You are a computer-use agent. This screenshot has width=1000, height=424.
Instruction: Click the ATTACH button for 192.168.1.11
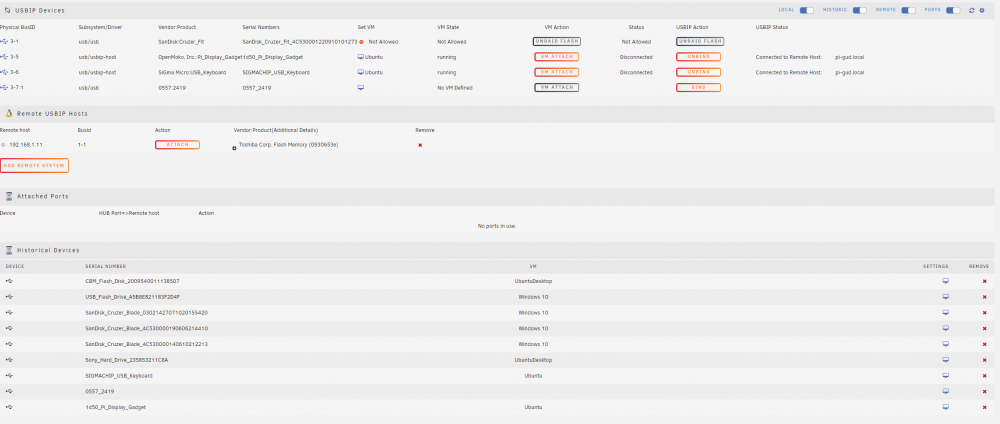tap(177, 145)
